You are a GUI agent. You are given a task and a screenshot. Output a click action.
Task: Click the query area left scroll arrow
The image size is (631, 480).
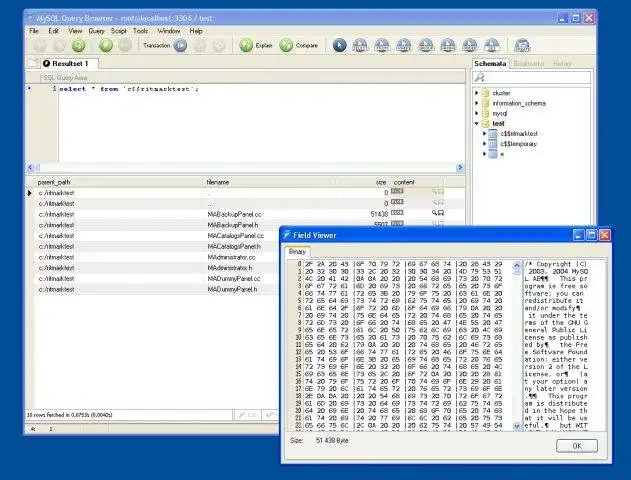(x=30, y=167)
